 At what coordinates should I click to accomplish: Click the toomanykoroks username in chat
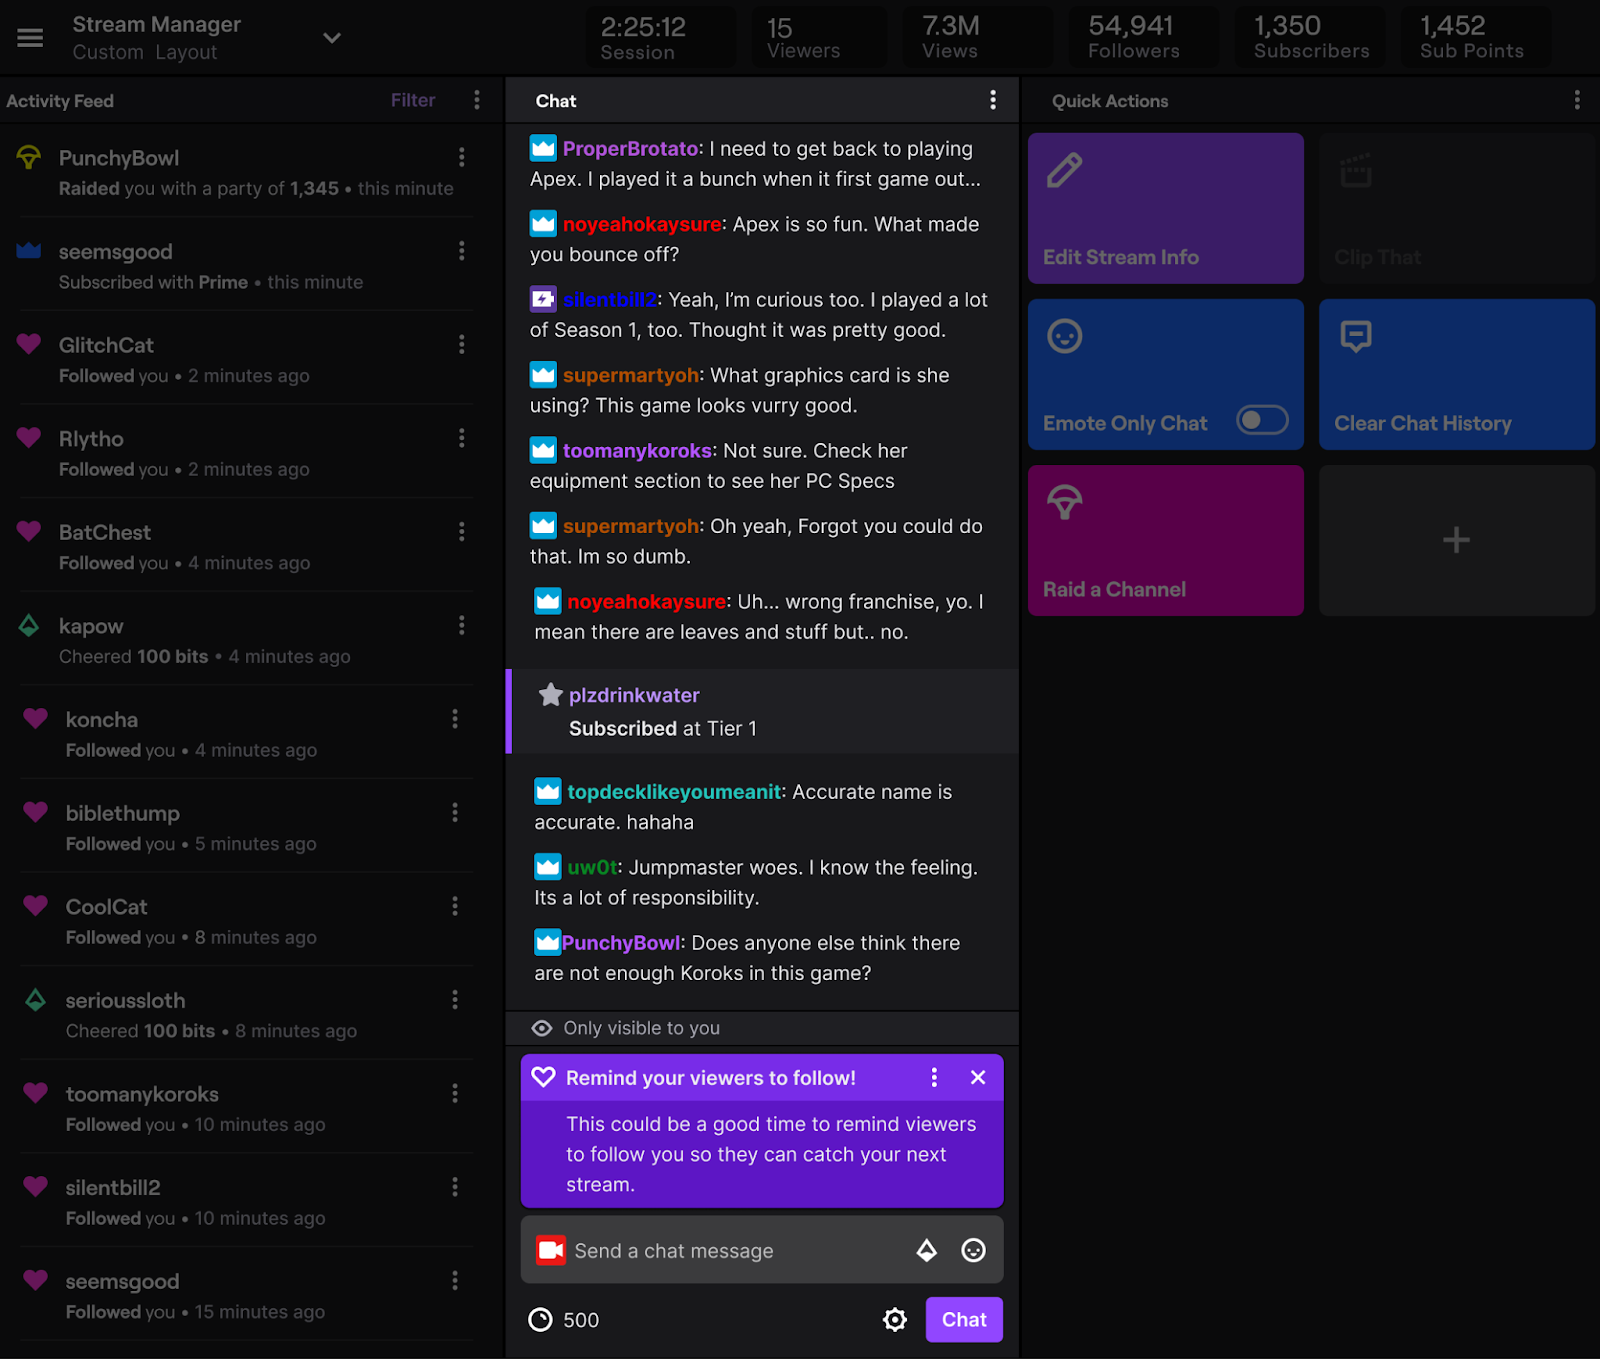click(x=638, y=451)
